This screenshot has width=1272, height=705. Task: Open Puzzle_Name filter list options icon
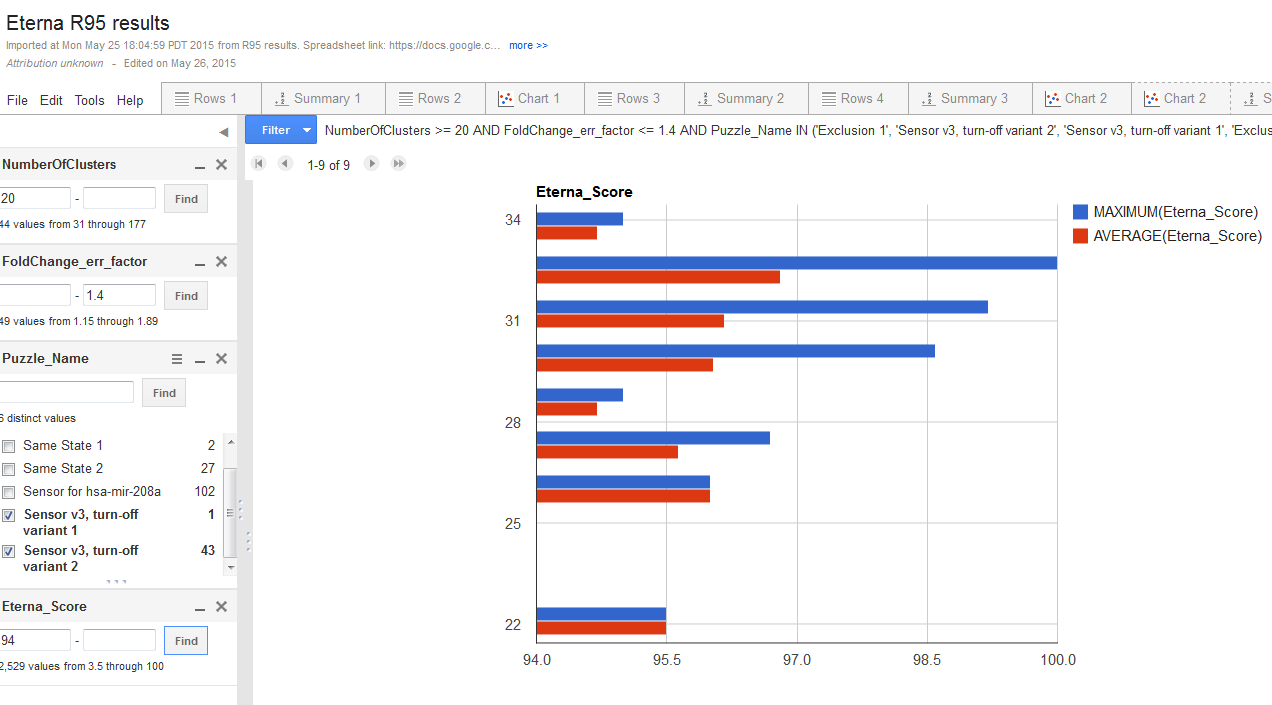click(177, 359)
